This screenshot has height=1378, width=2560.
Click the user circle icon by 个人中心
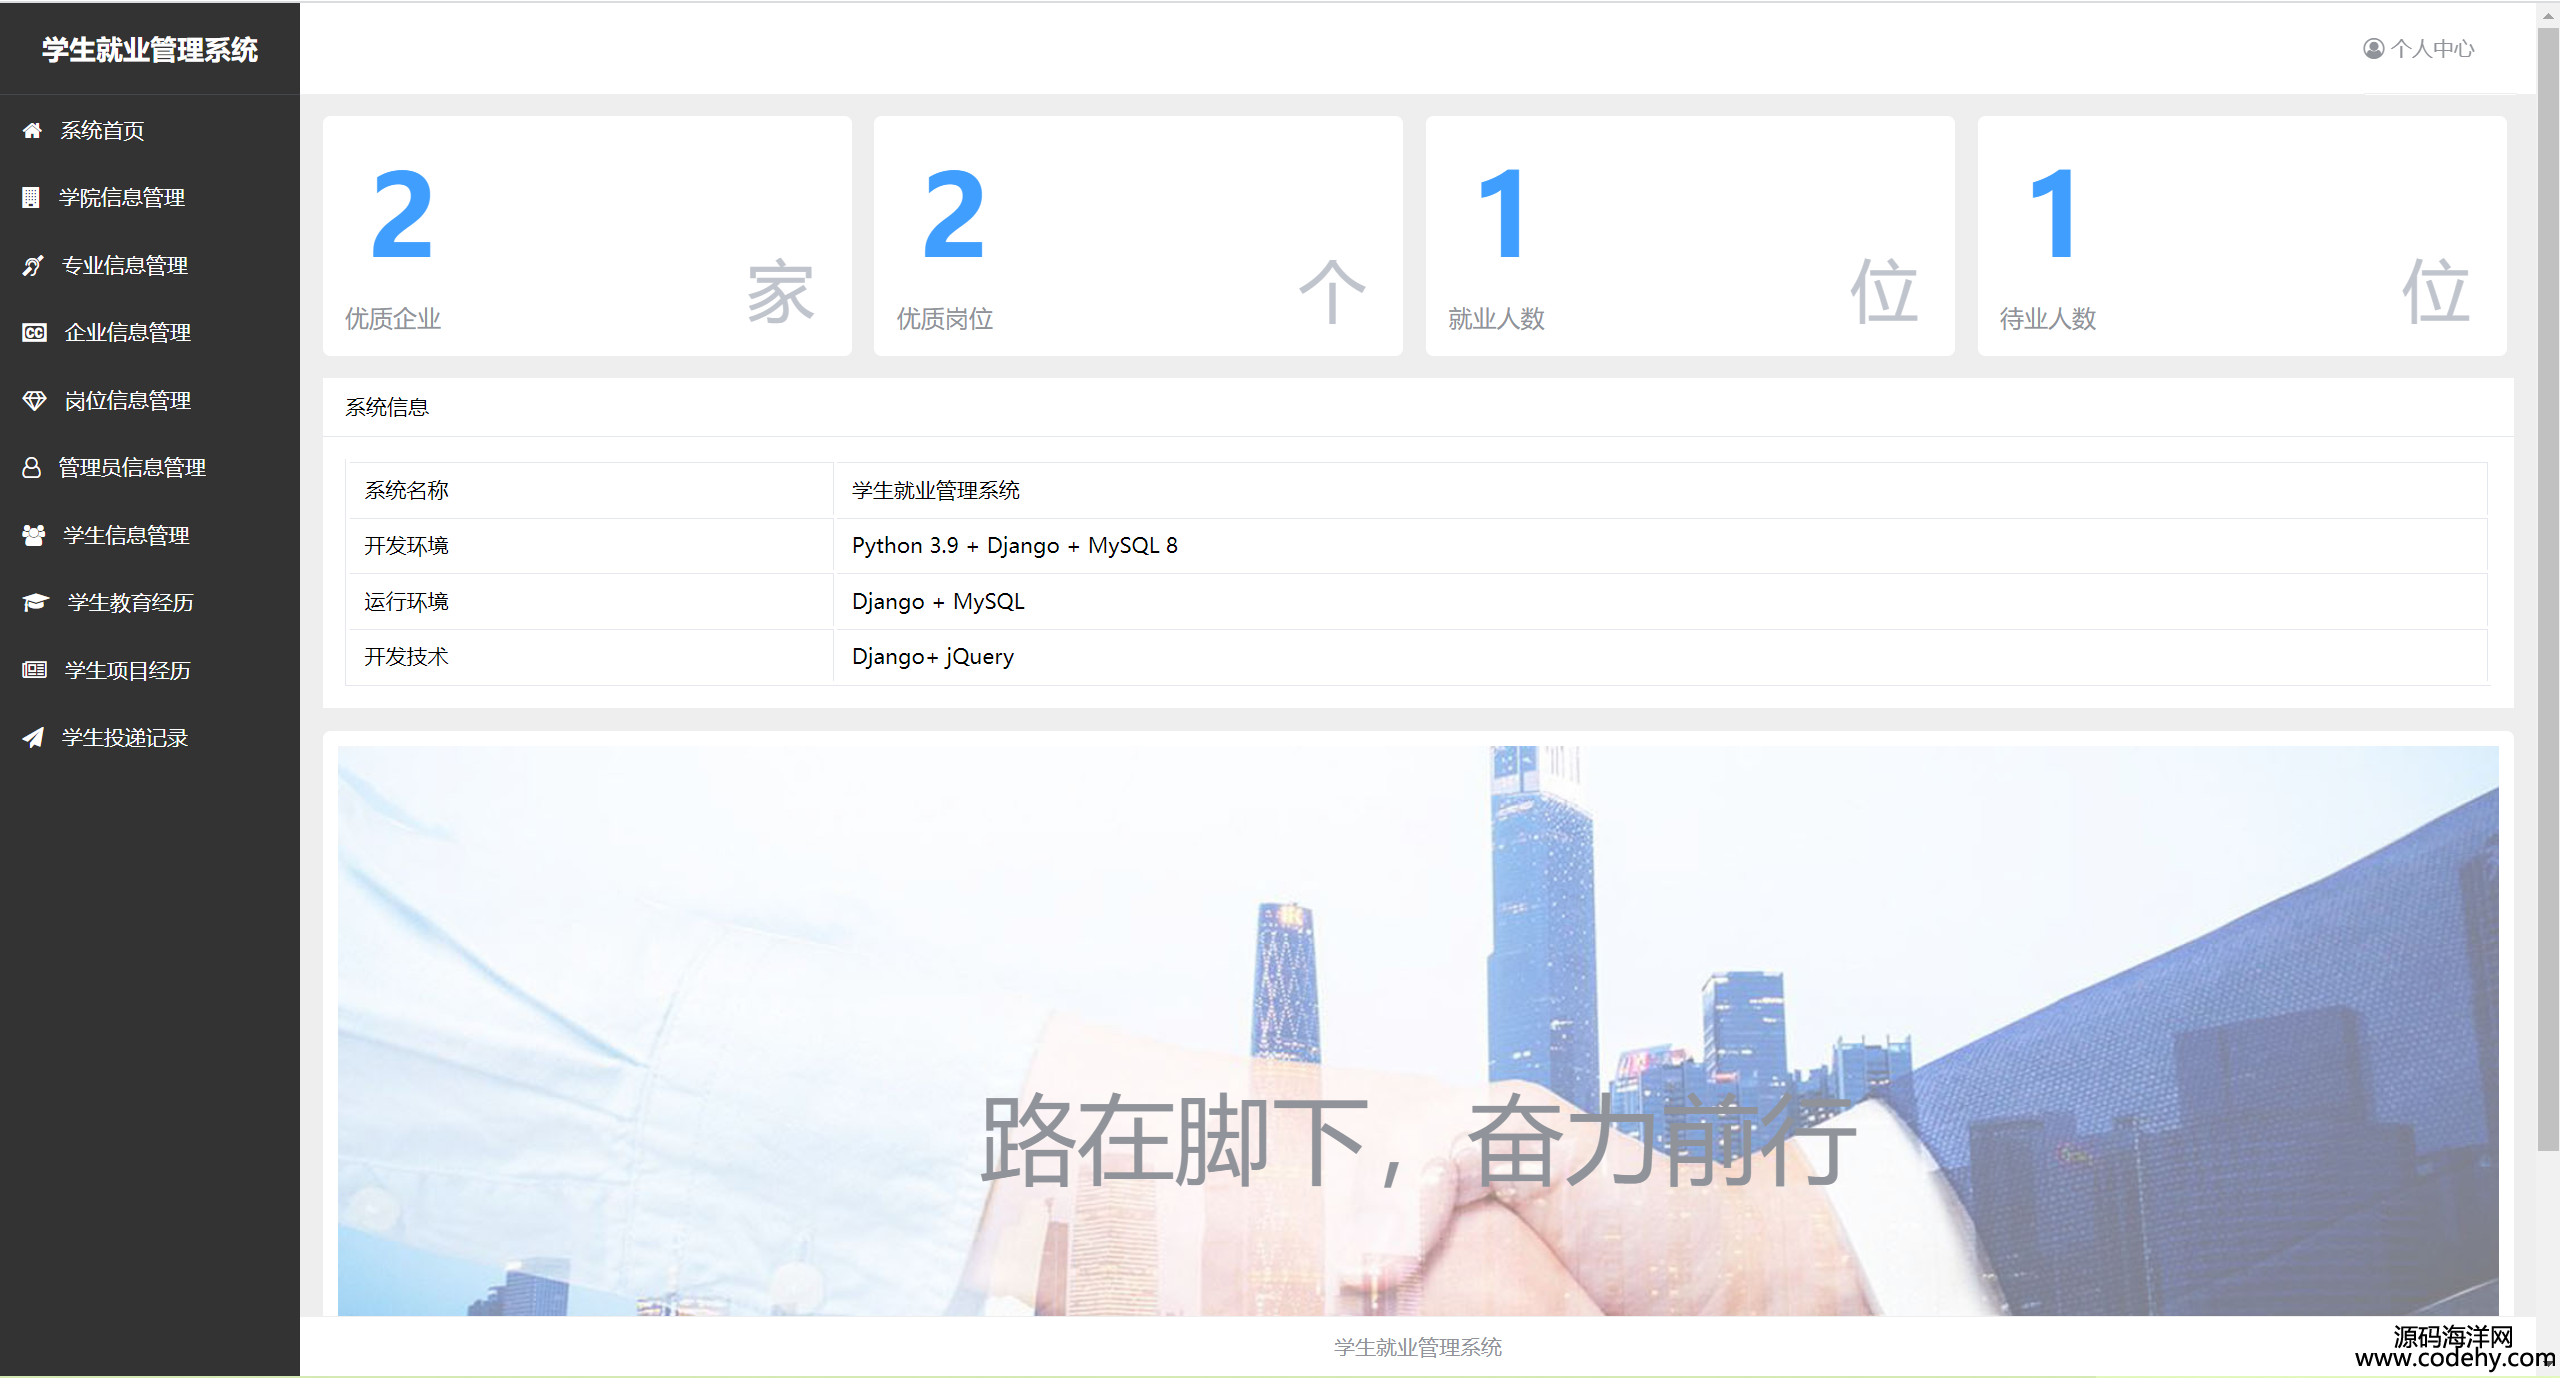click(x=2373, y=48)
